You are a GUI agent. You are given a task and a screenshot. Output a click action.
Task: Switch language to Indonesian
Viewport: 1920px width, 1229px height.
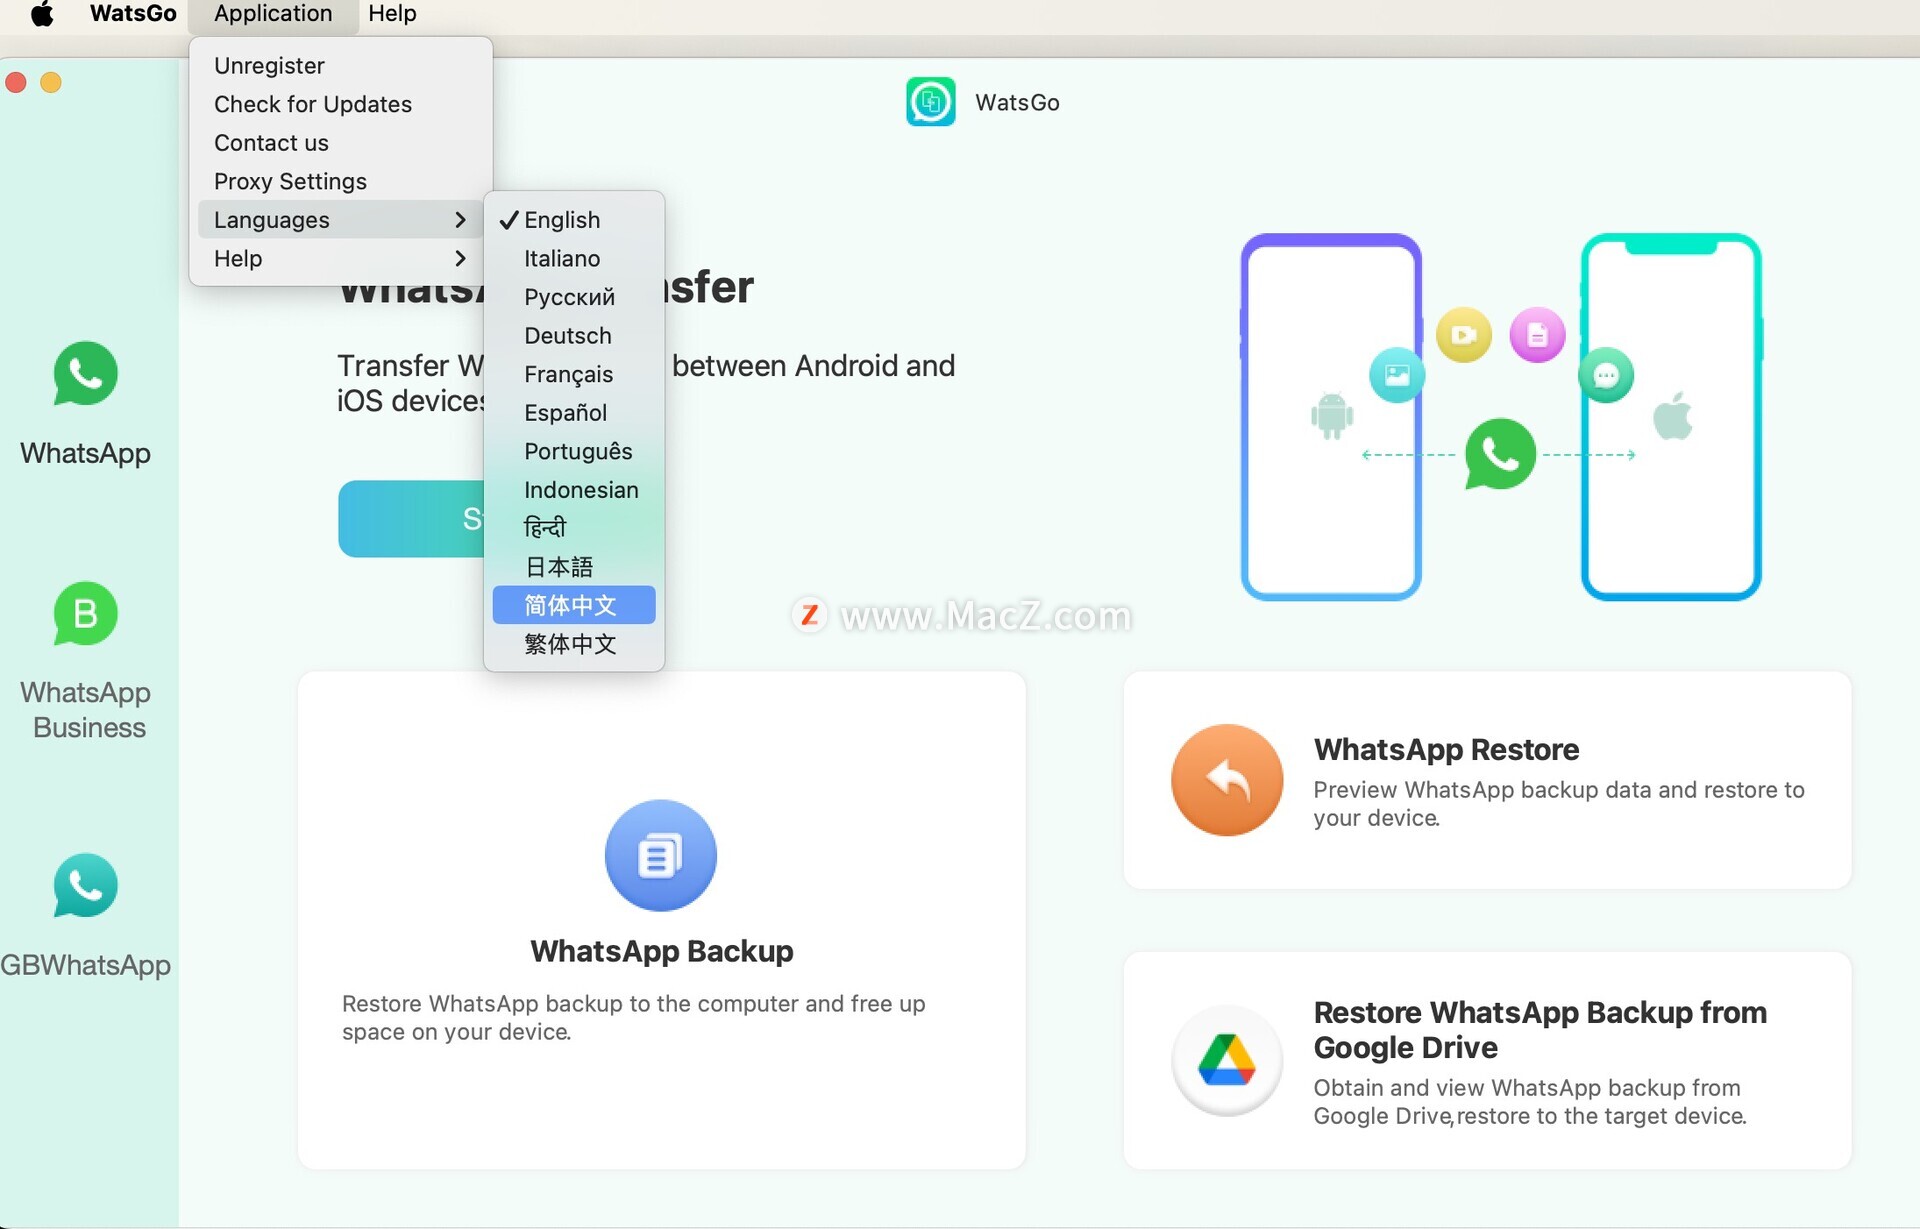[574, 490]
